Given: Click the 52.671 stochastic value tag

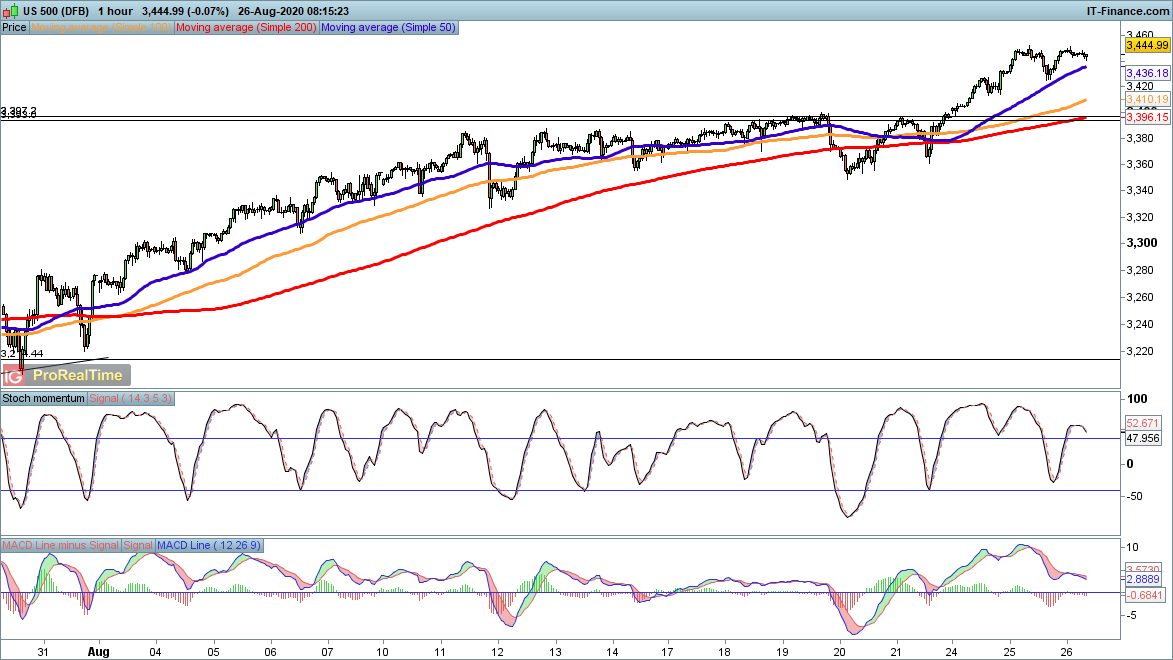Looking at the screenshot, I should (1141, 423).
